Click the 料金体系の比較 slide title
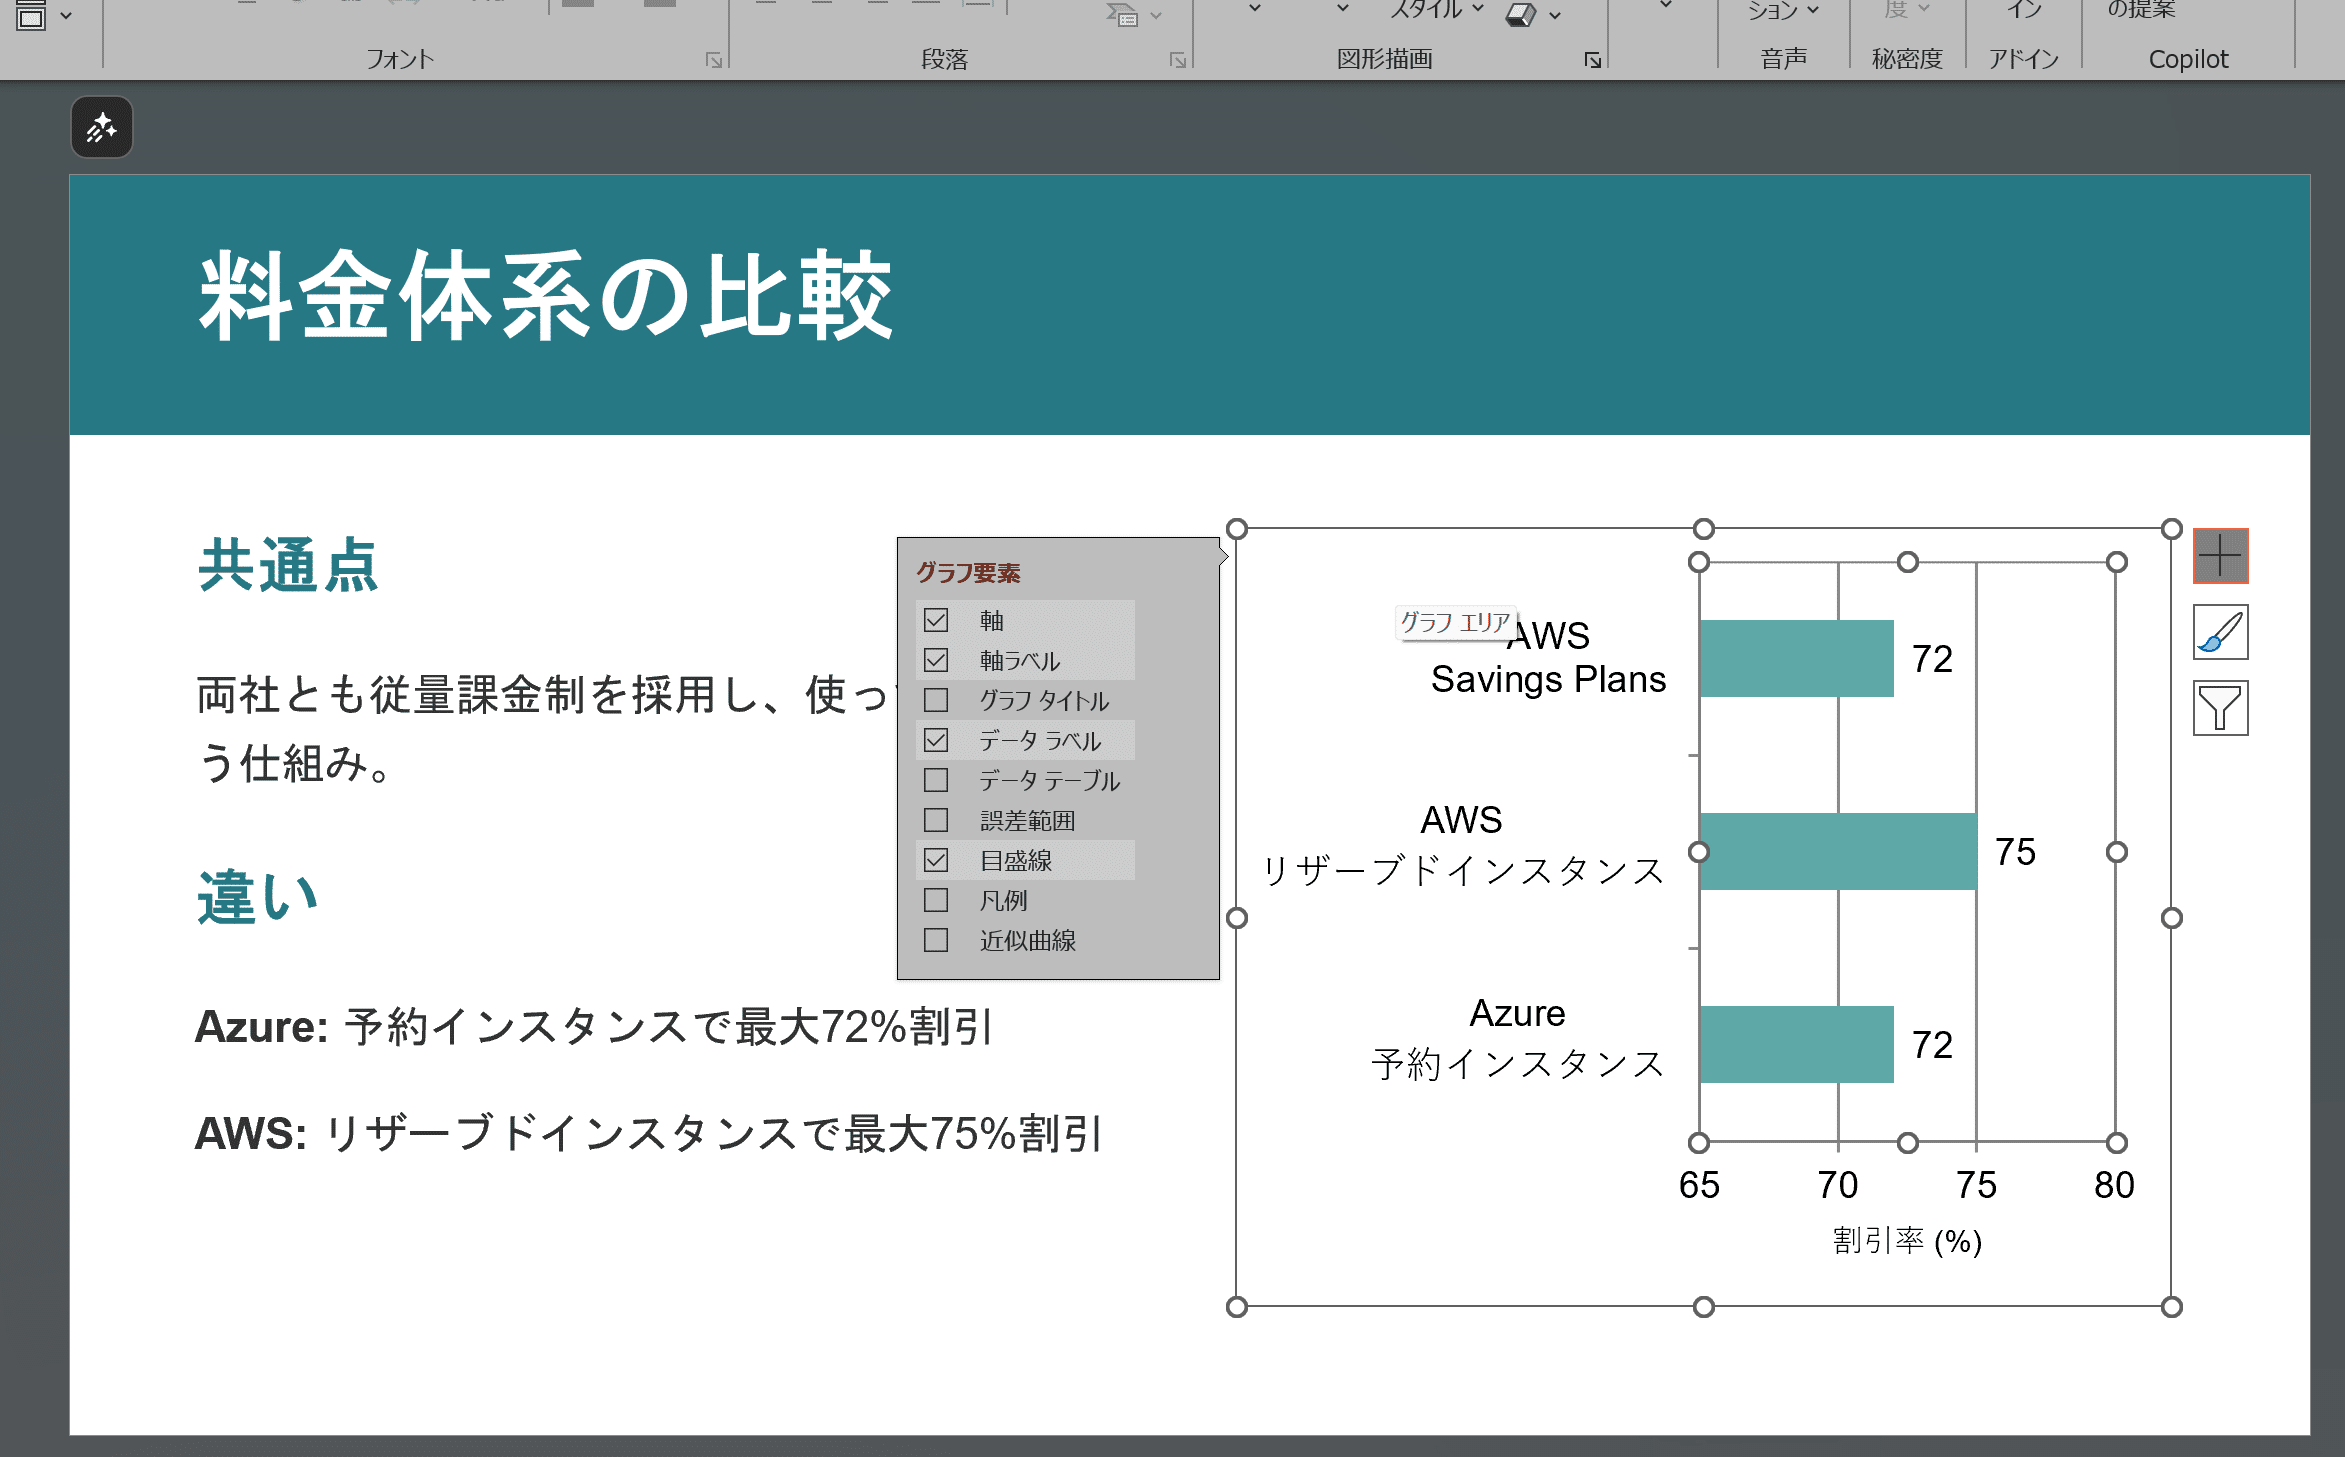The image size is (2345, 1457). click(545, 297)
